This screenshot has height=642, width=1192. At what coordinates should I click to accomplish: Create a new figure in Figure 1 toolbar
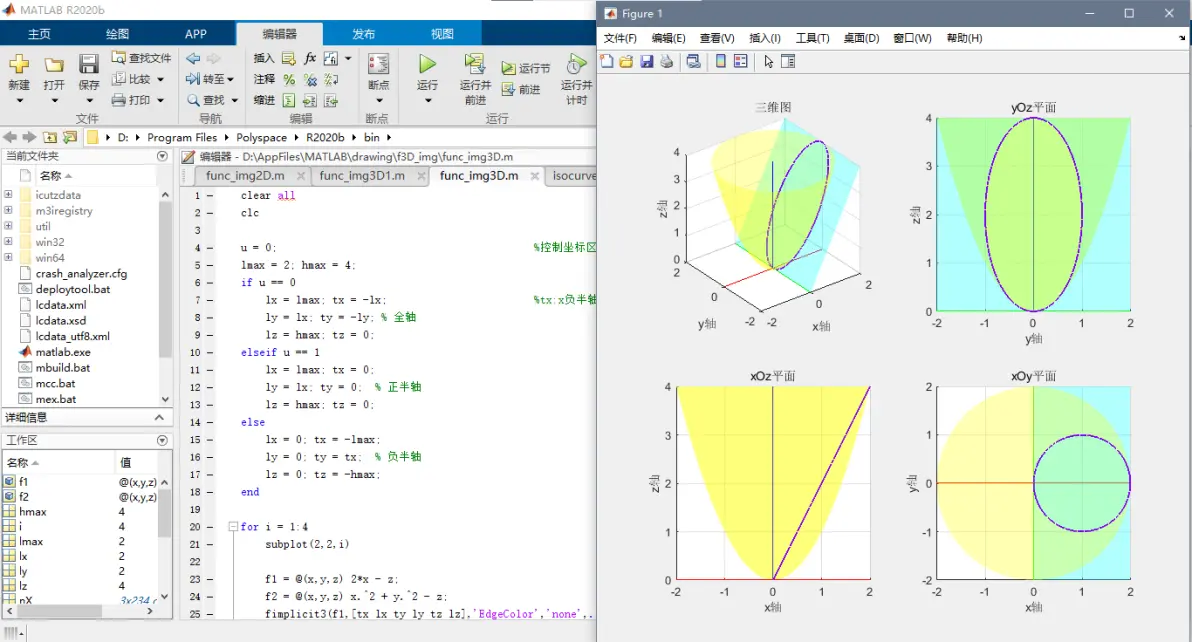[x=607, y=62]
